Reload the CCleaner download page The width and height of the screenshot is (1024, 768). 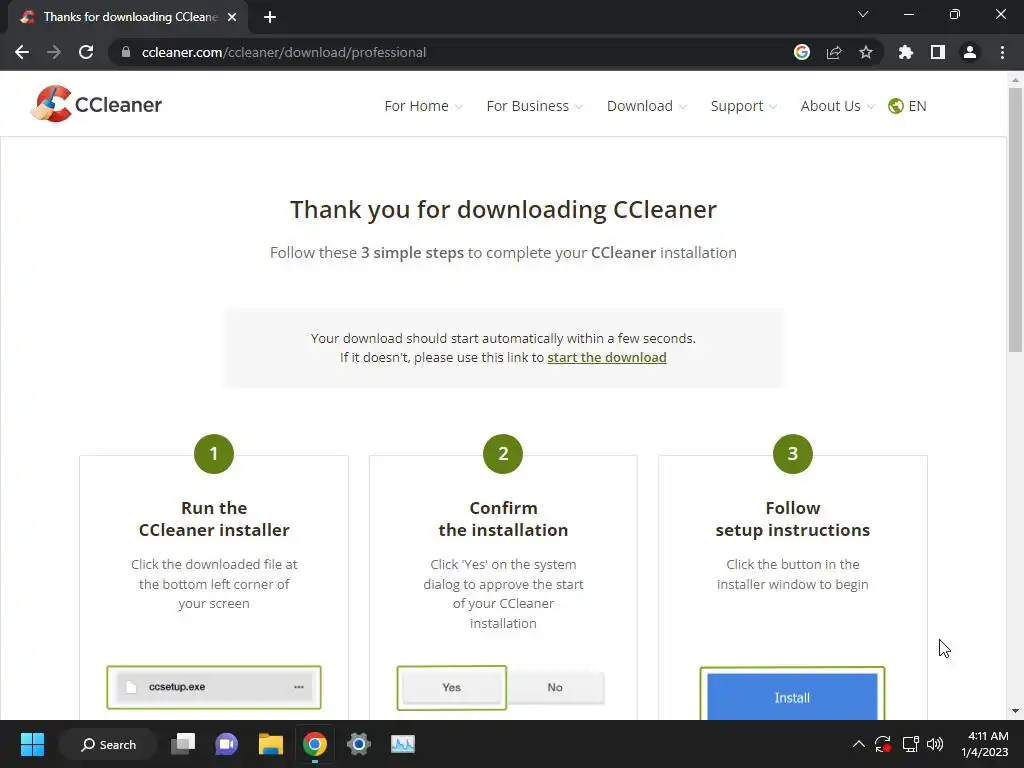86,52
